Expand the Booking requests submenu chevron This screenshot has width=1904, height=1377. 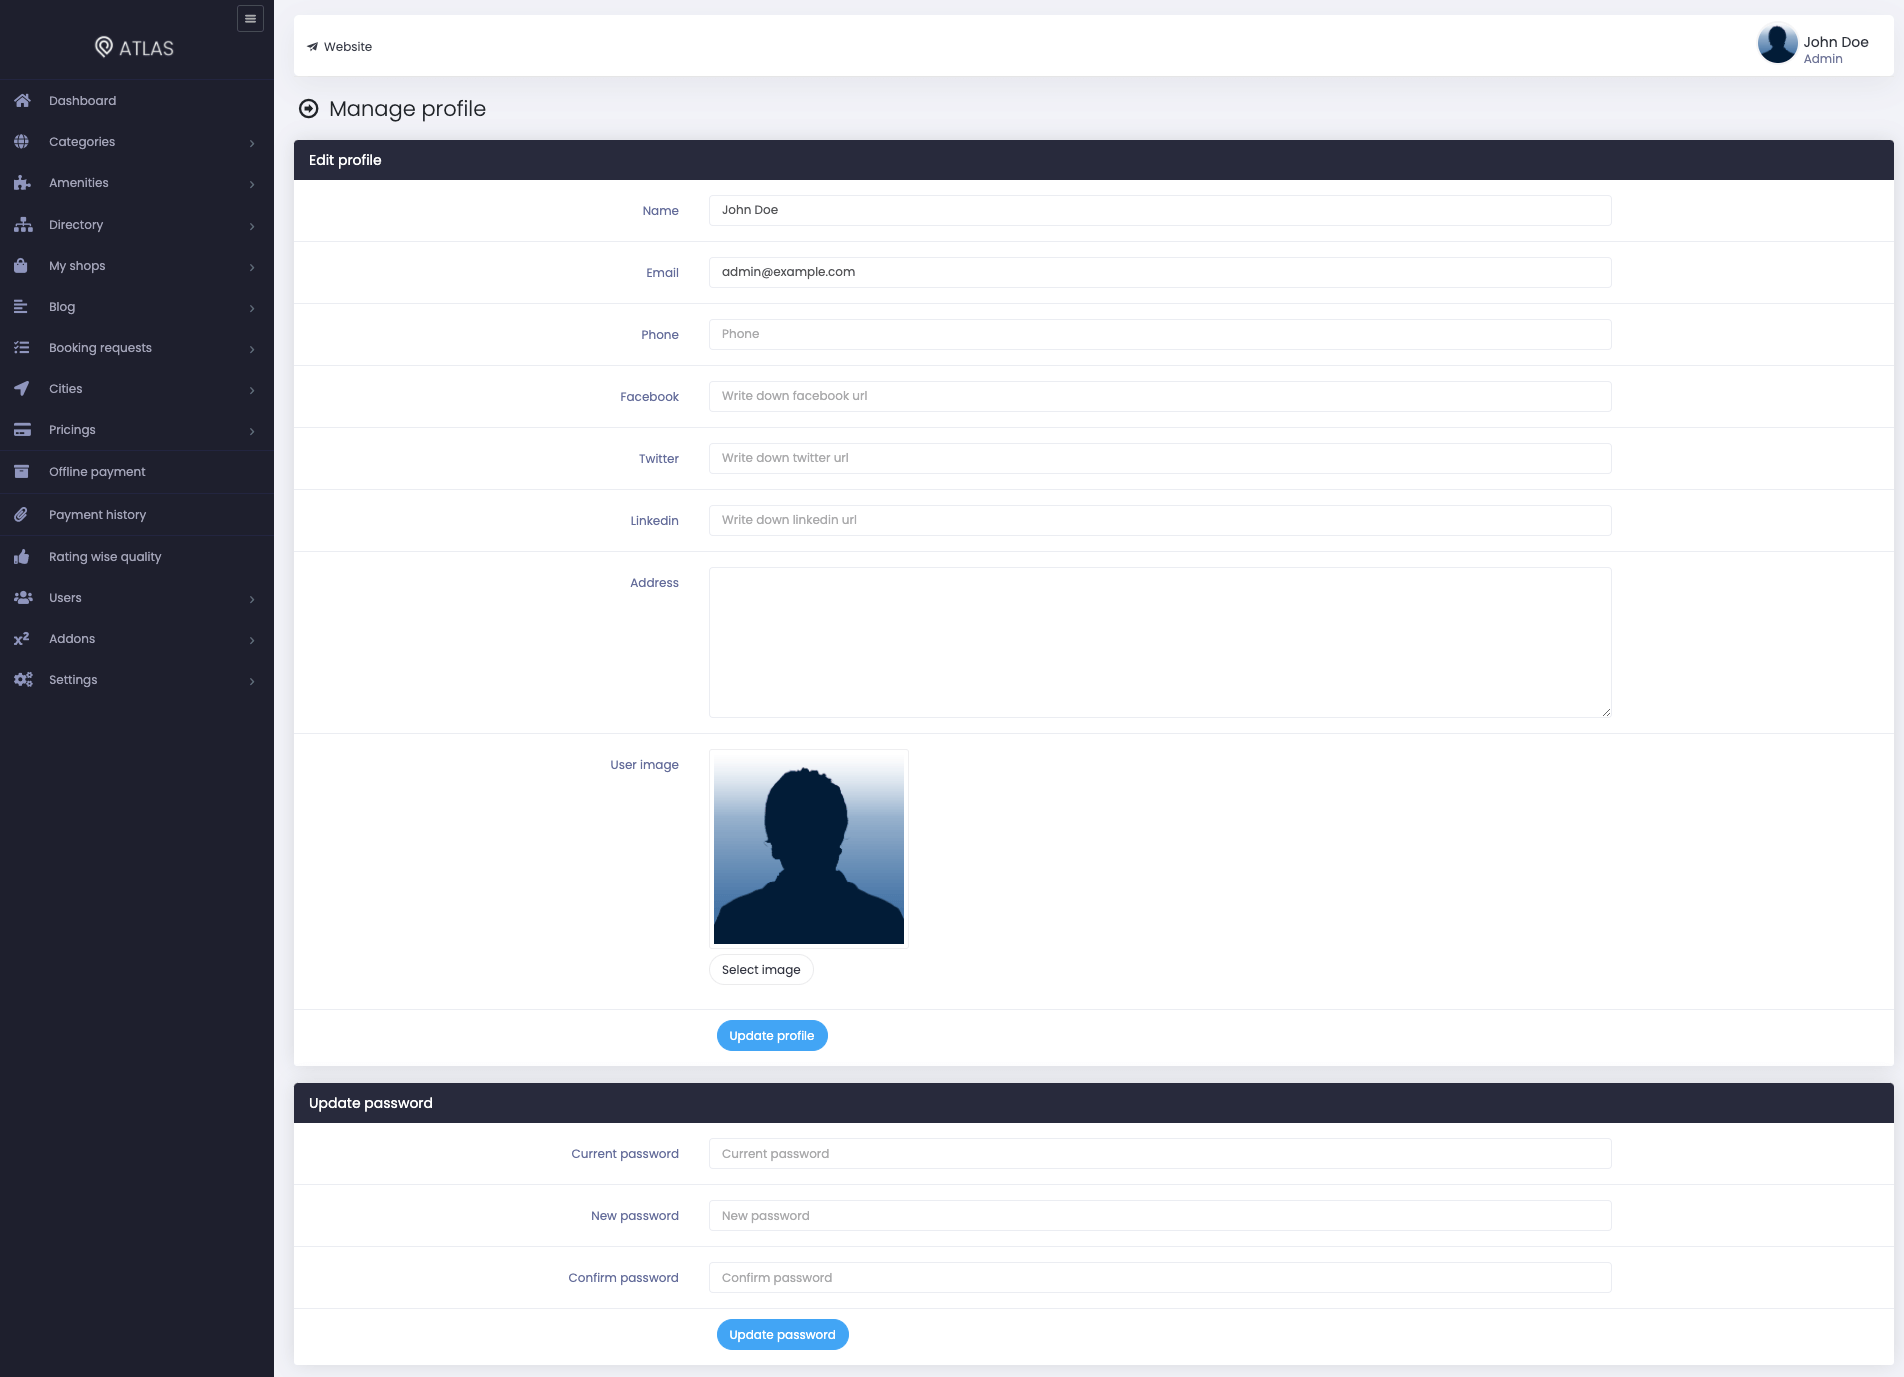(x=252, y=349)
